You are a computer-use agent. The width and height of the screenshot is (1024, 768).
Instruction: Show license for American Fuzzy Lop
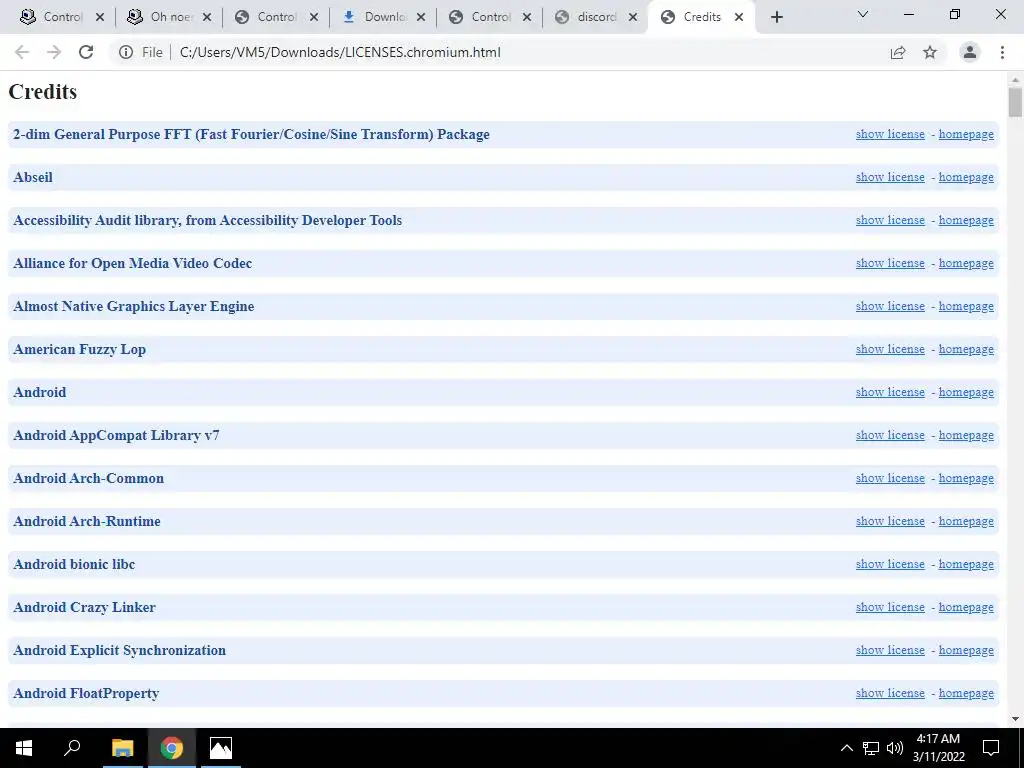[890, 349]
